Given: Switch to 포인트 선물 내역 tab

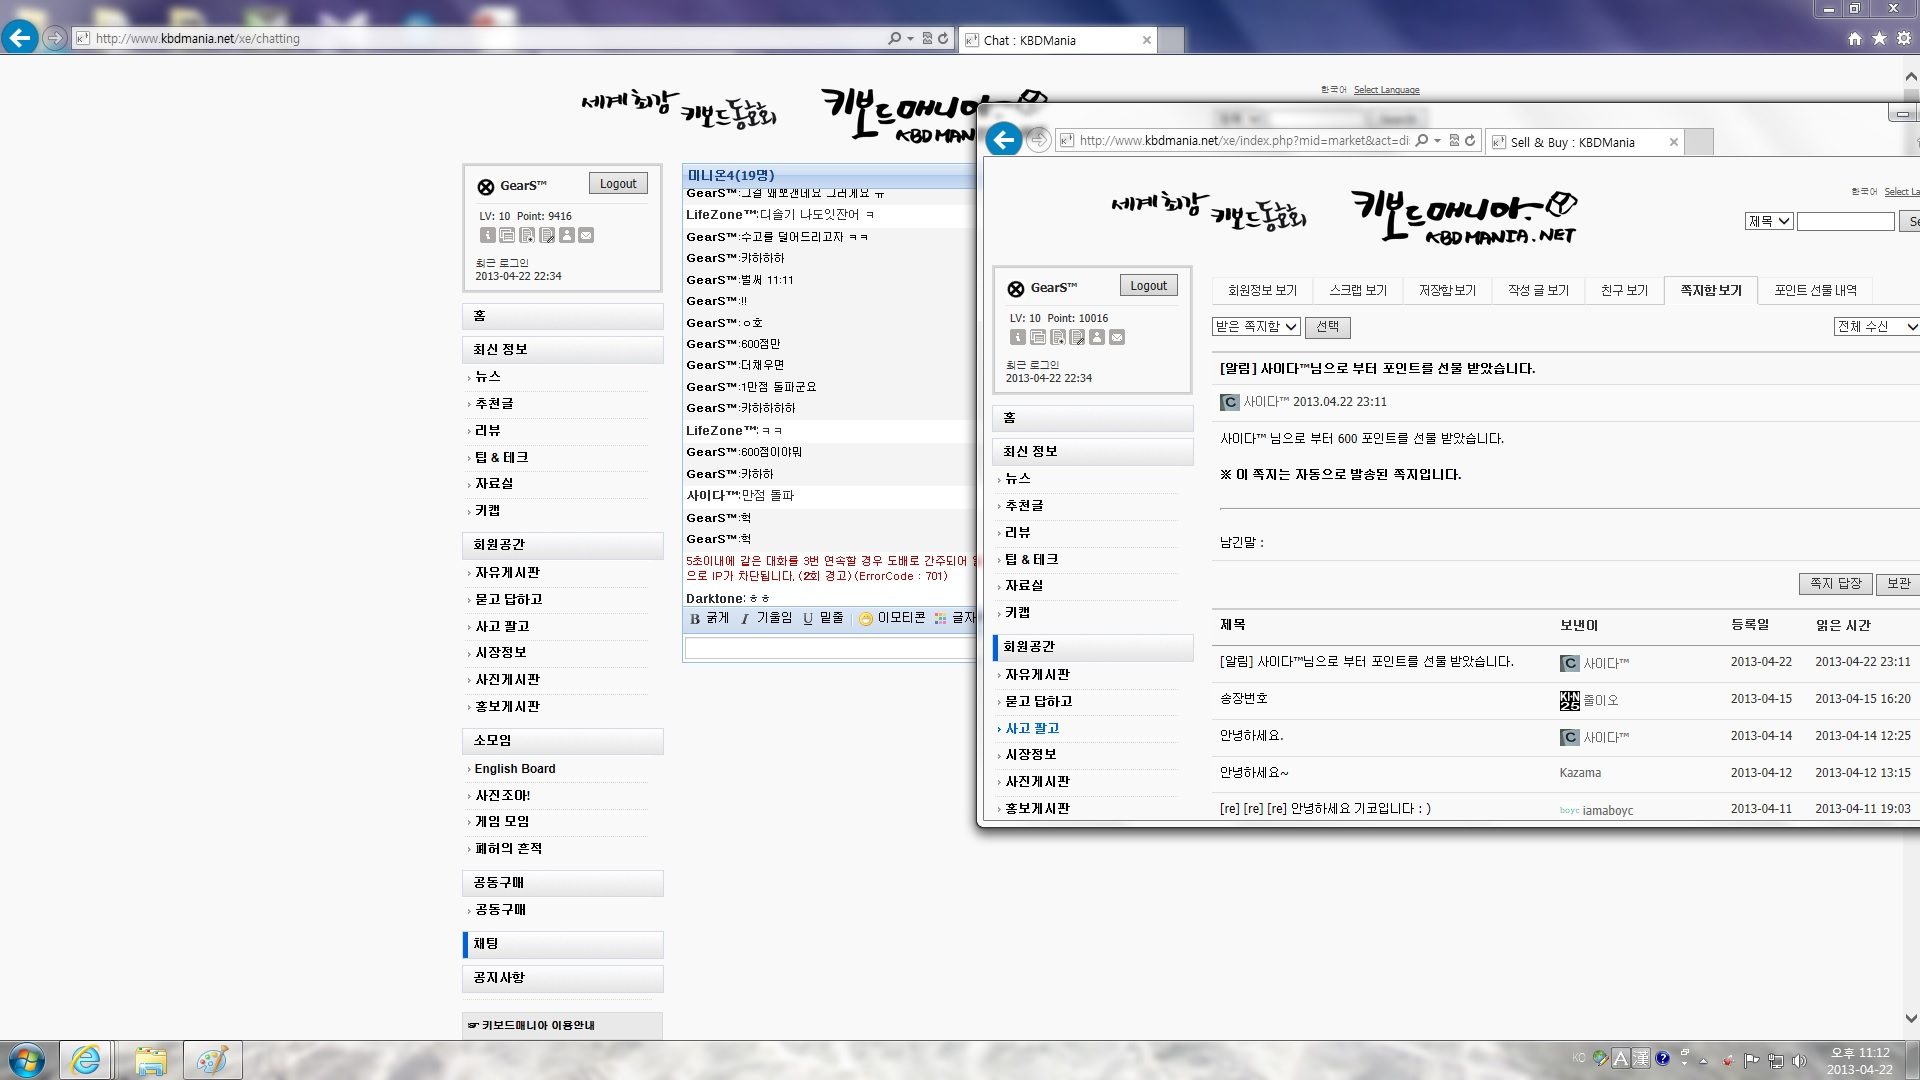Looking at the screenshot, I should click(1815, 290).
